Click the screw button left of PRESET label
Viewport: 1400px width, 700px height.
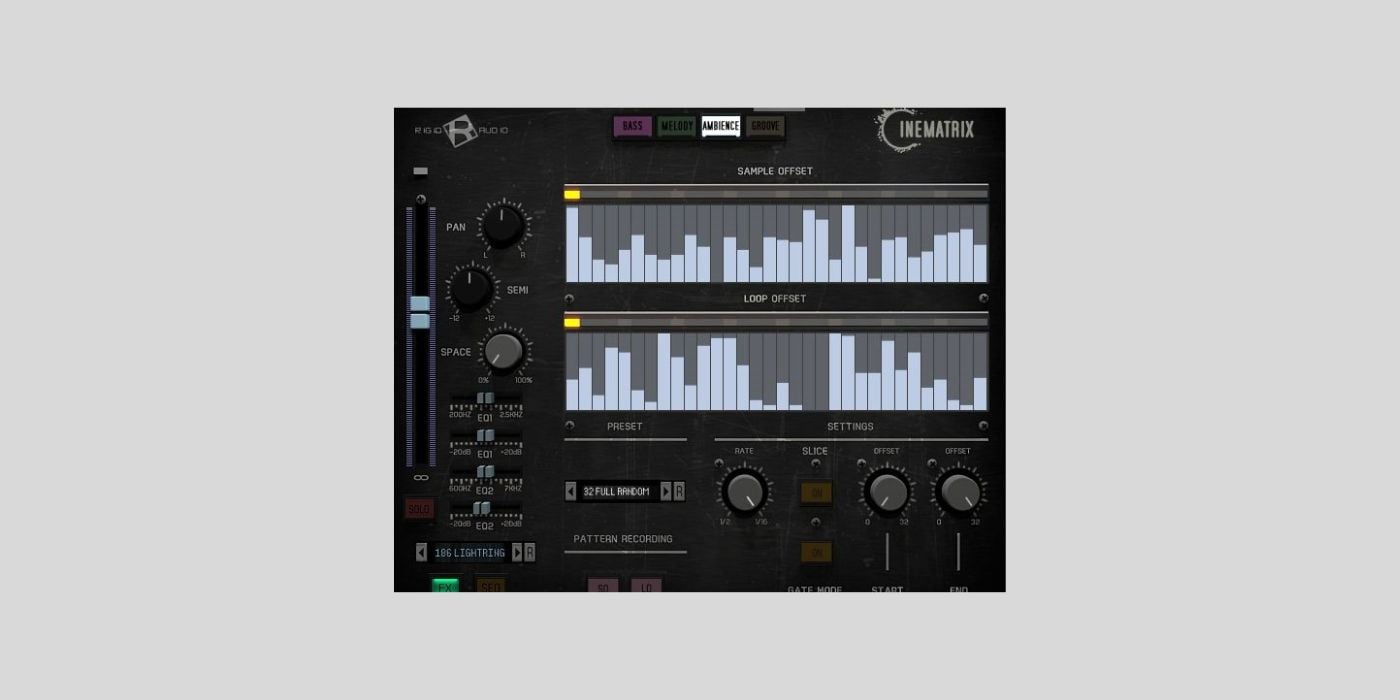click(x=570, y=425)
